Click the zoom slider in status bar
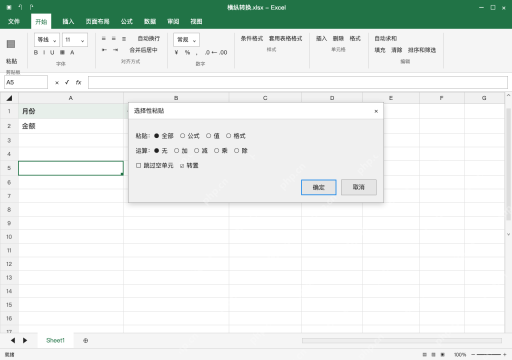 (x=488, y=355)
